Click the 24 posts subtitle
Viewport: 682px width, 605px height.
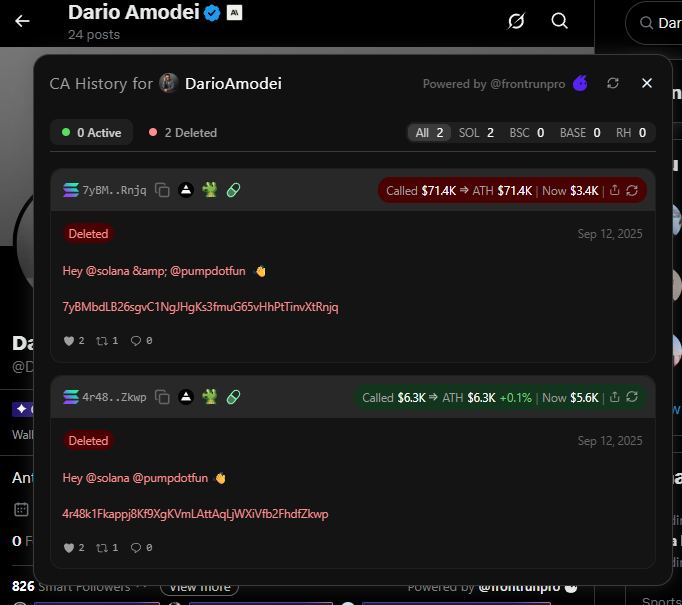pyautogui.click(x=94, y=35)
